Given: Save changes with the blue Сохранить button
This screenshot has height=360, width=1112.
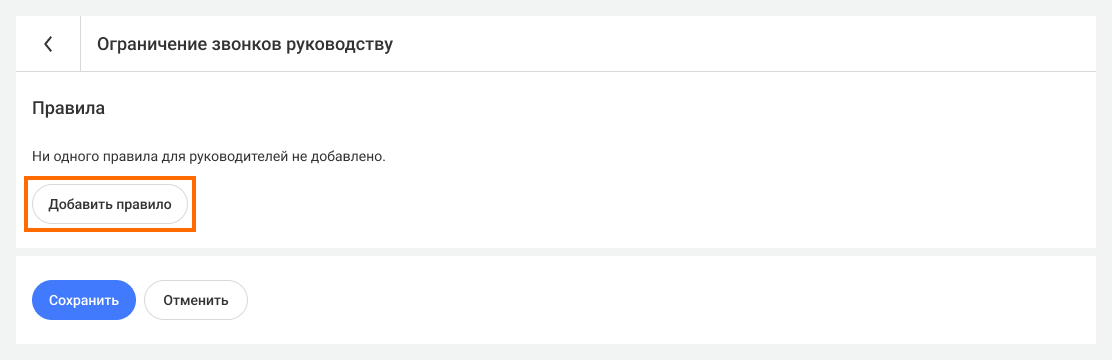Looking at the screenshot, I should coord(84,300).
